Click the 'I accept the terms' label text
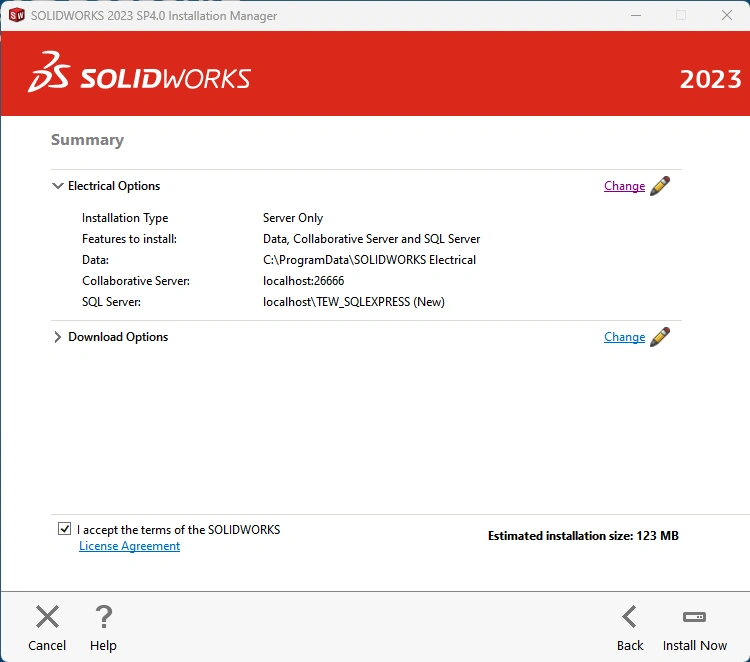This screenshot has width=750, height=662. coord(178,530)
